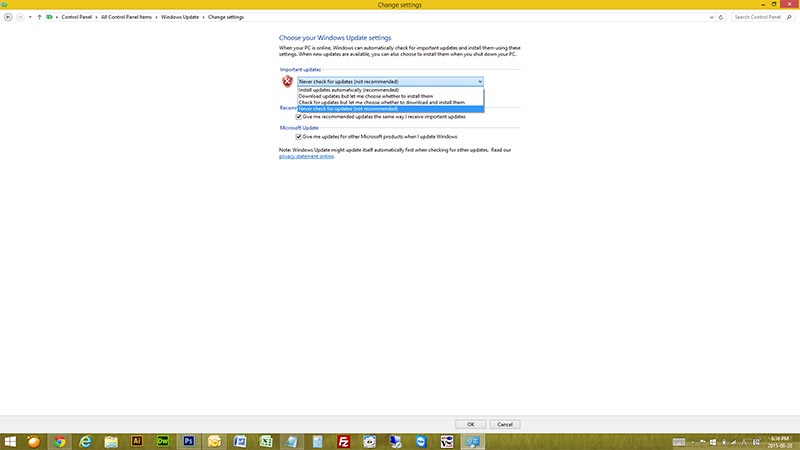Click the Cancel button
800x450 pixels.
(505, 424)
